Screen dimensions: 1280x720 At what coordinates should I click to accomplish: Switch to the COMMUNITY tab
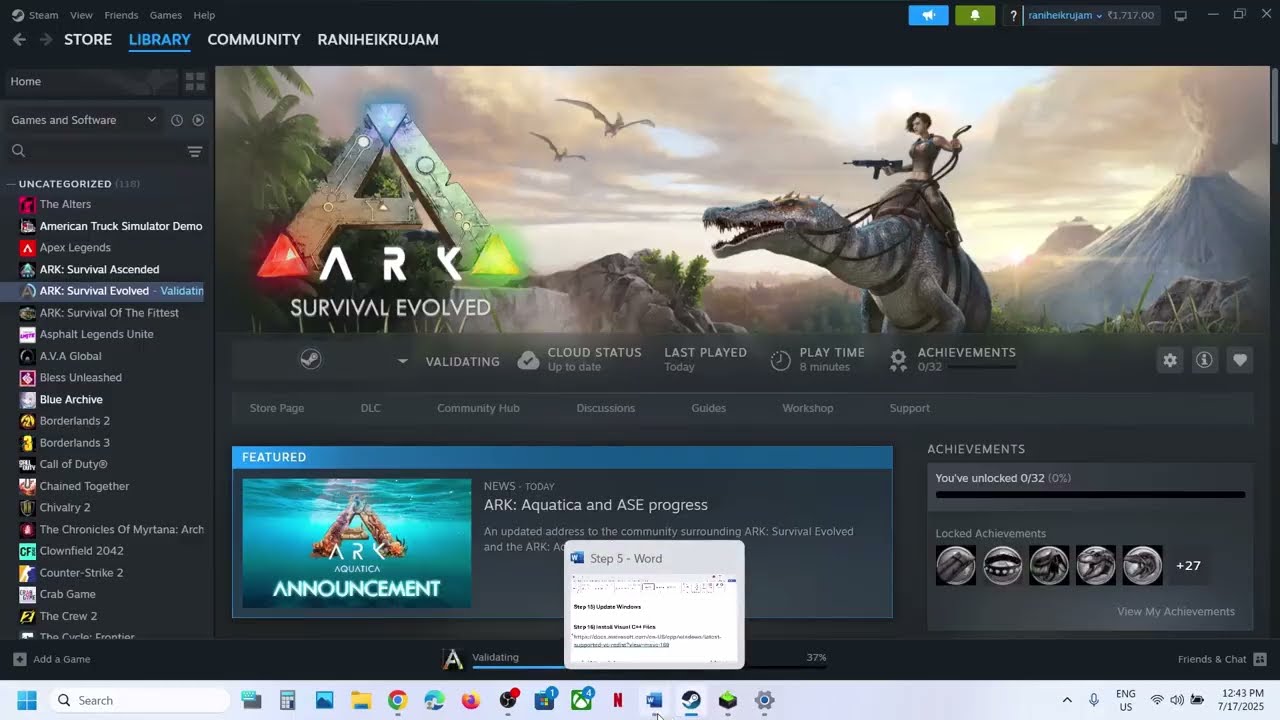tap(254, 39)
